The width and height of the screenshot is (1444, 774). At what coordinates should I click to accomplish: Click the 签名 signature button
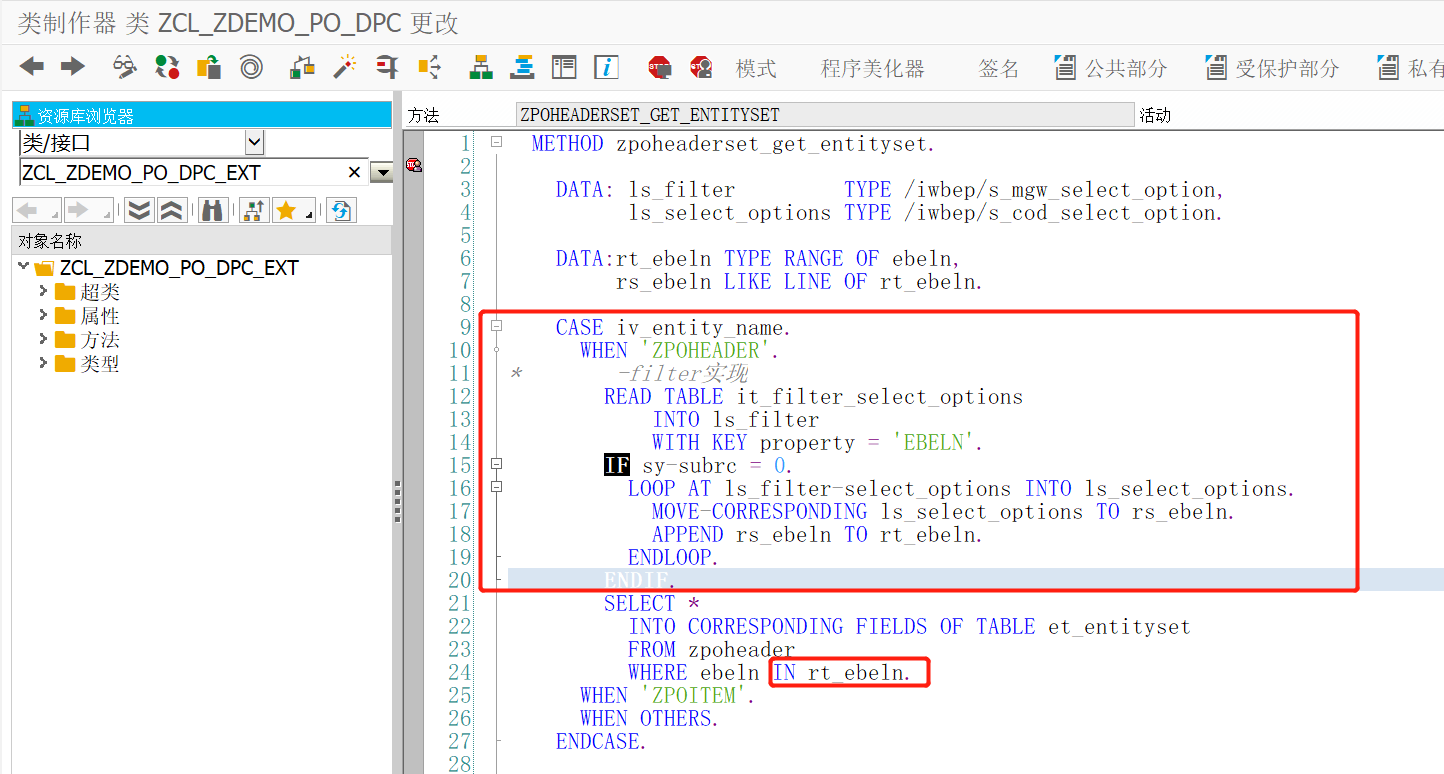click(1001, 67)
